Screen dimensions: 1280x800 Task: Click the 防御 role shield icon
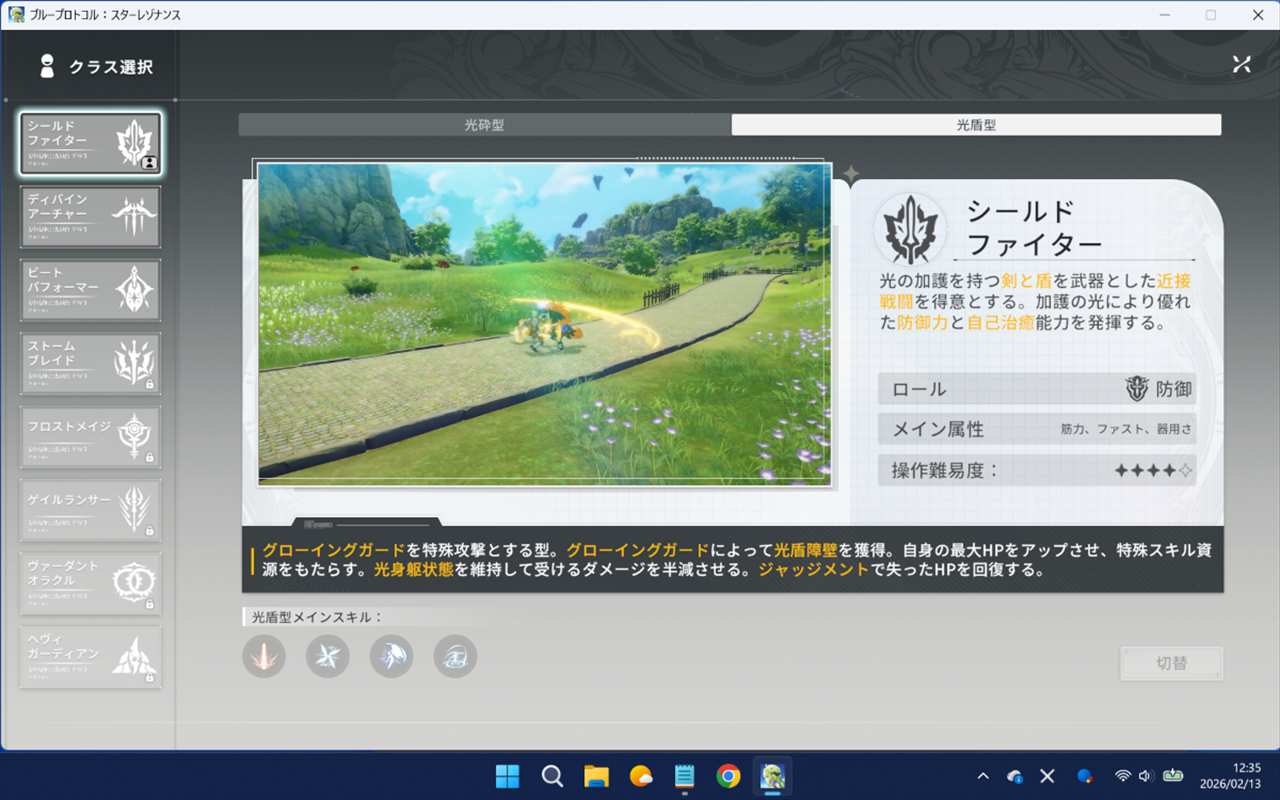[x=1137, y=389]
